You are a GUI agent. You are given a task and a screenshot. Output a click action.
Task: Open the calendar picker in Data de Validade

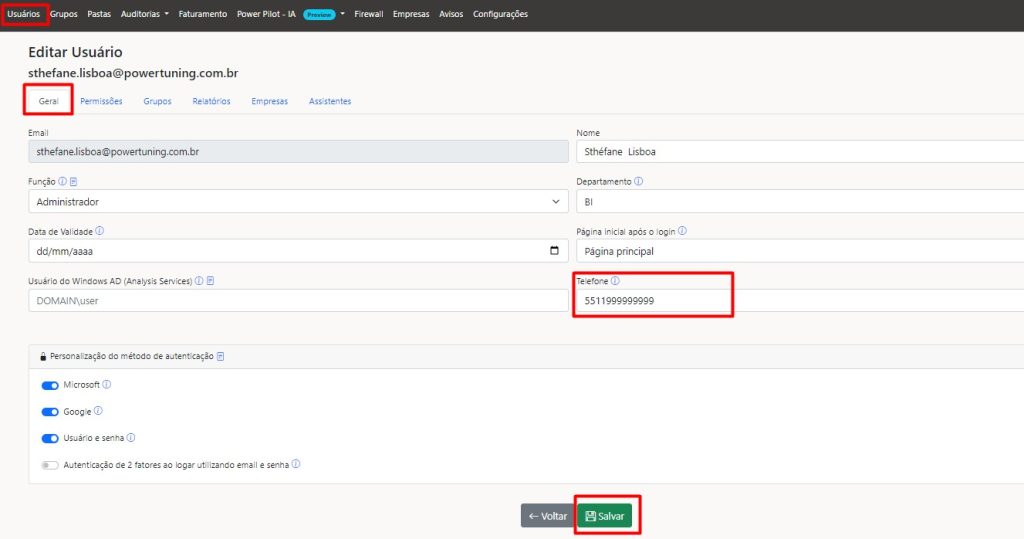(x=555, y=251)
